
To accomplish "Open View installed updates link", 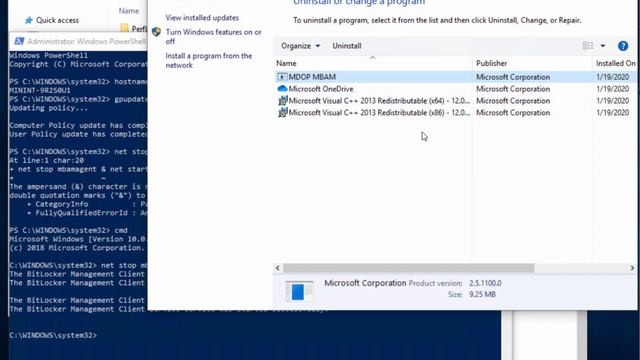I will (202, 18).
